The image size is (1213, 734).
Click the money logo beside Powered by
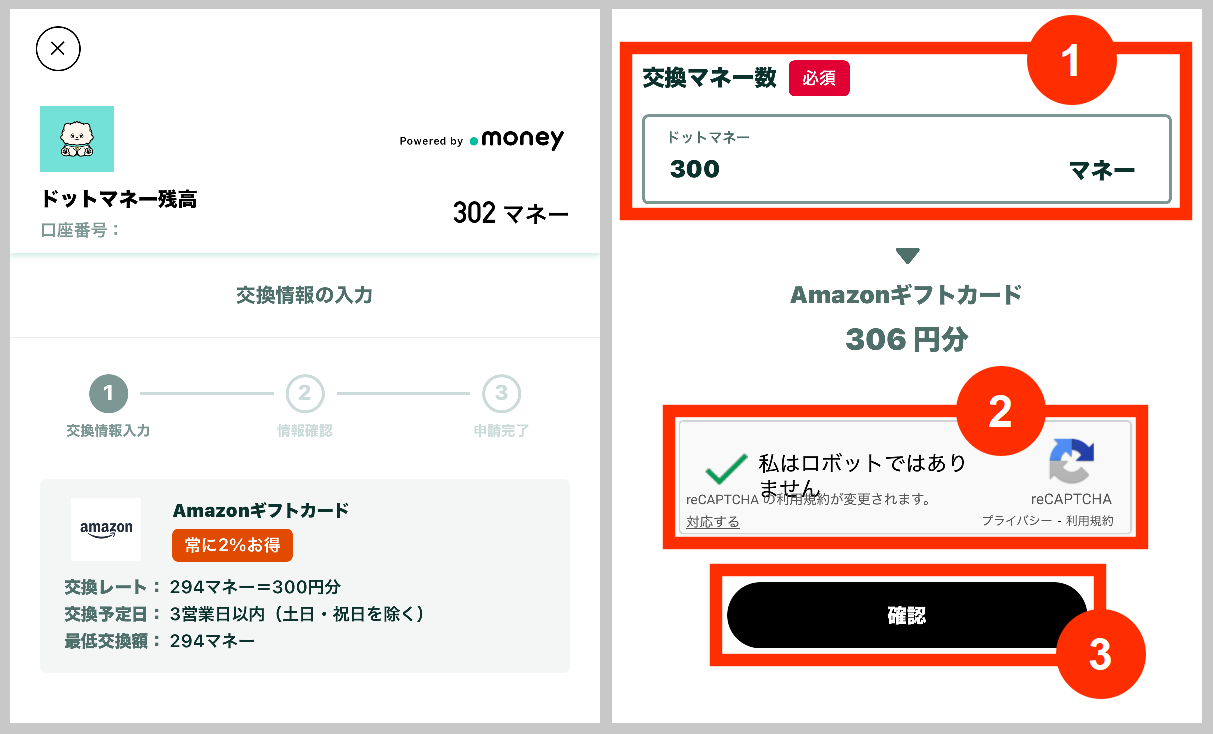pyautogui.click(x=518, y=140)
